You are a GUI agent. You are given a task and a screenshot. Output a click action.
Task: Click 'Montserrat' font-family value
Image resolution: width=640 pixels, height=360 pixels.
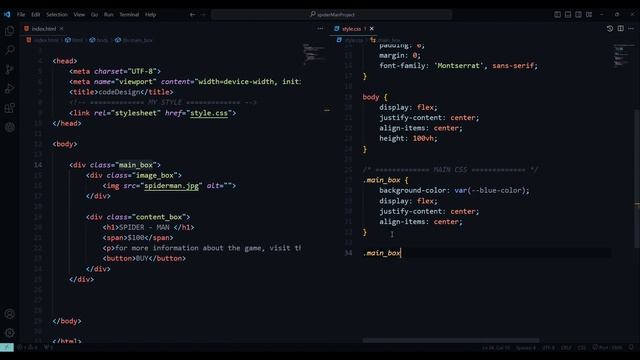(x=459, y=66)
